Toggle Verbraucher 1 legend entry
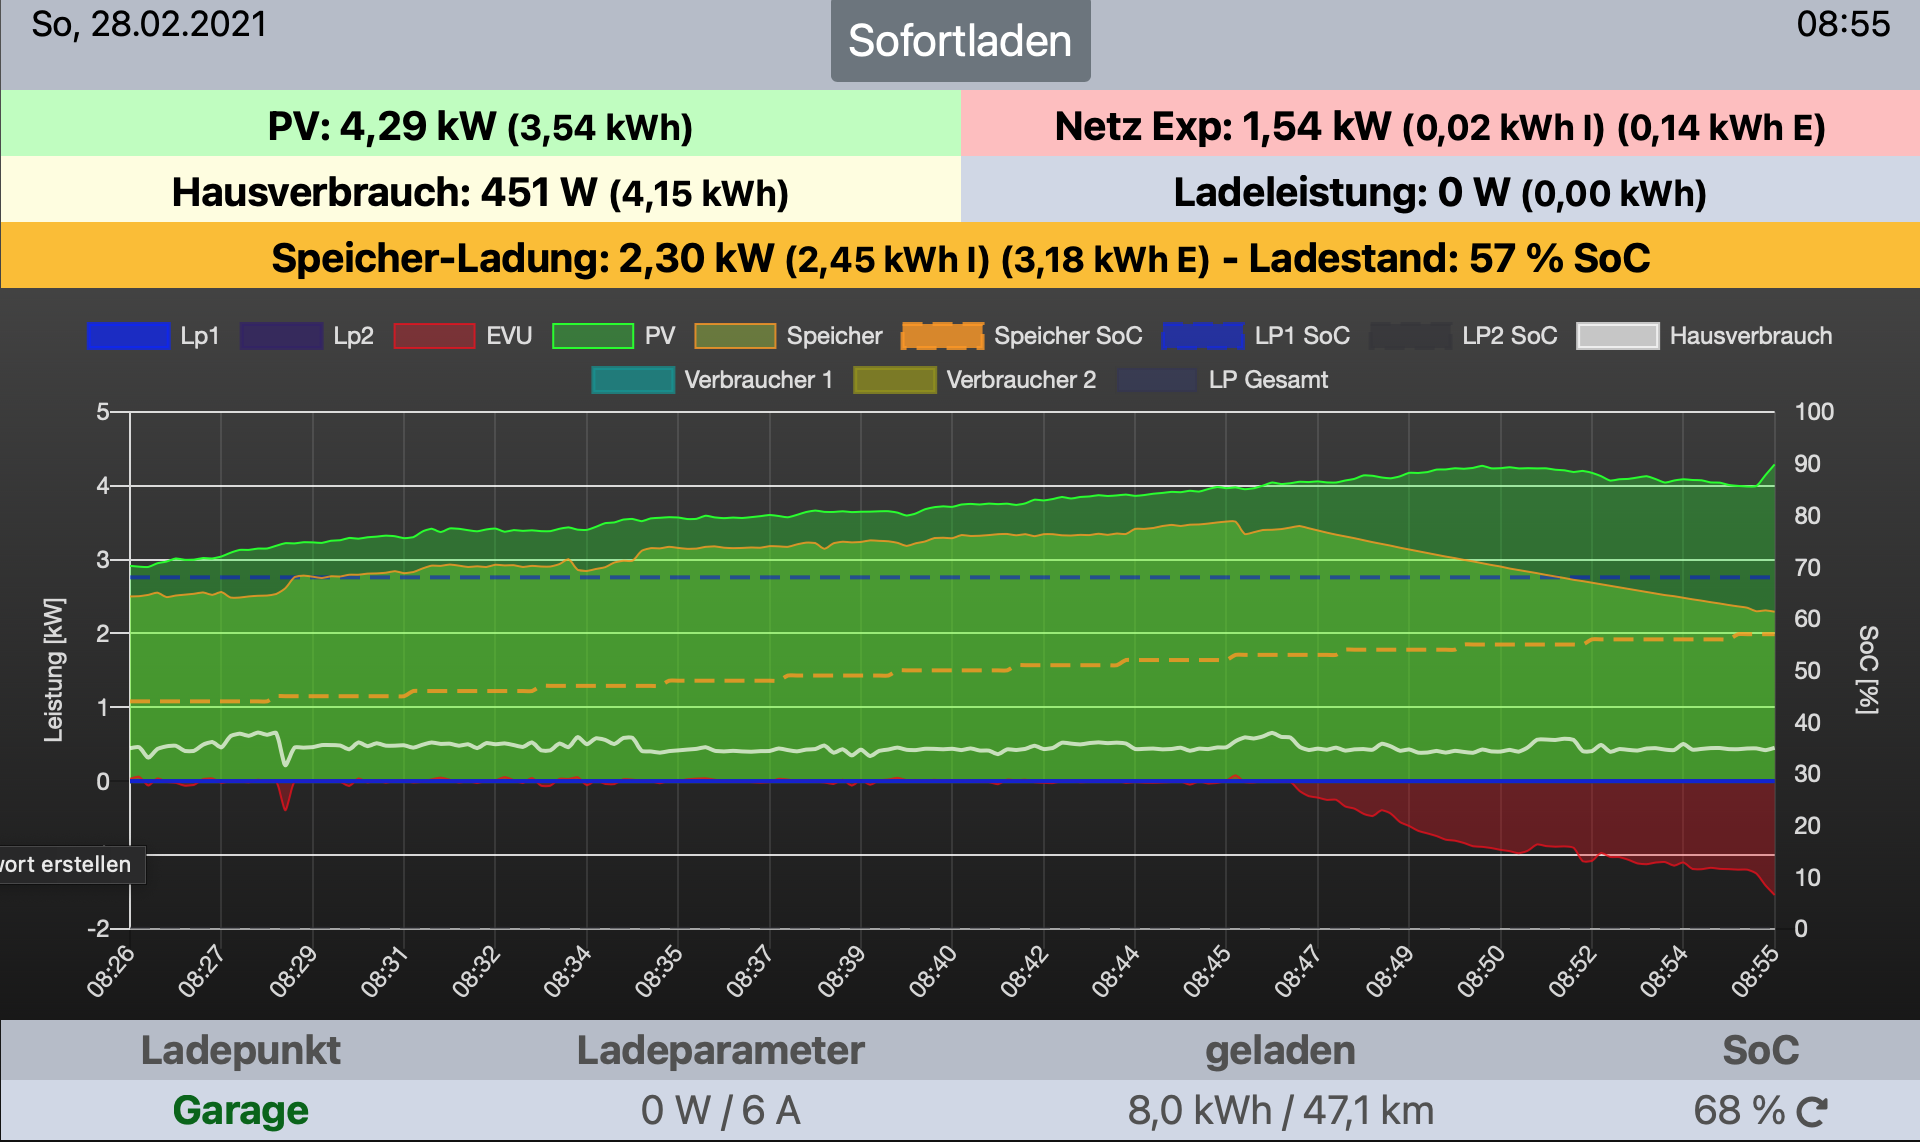1920x1142 pixels. (633, 380)
